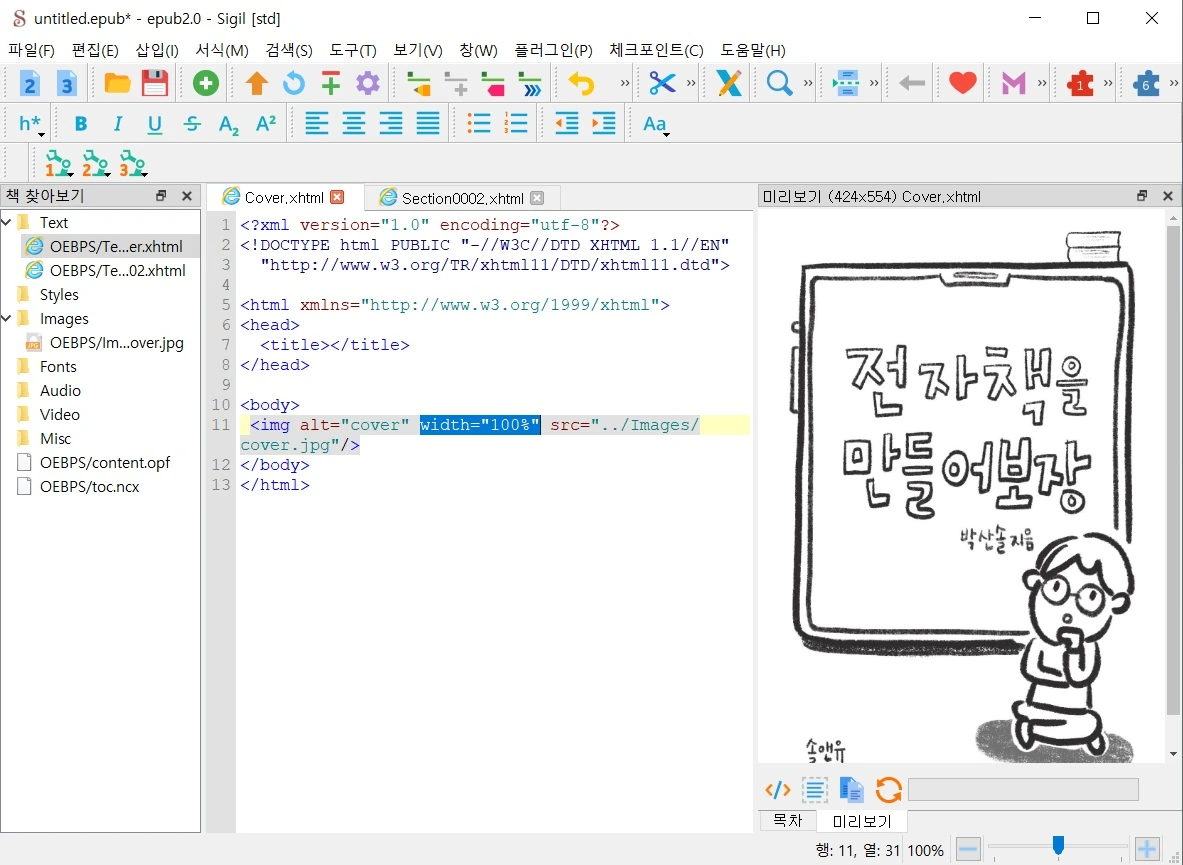
Task: Create a new EPUB3 book
Action: (x=66, y=83)
